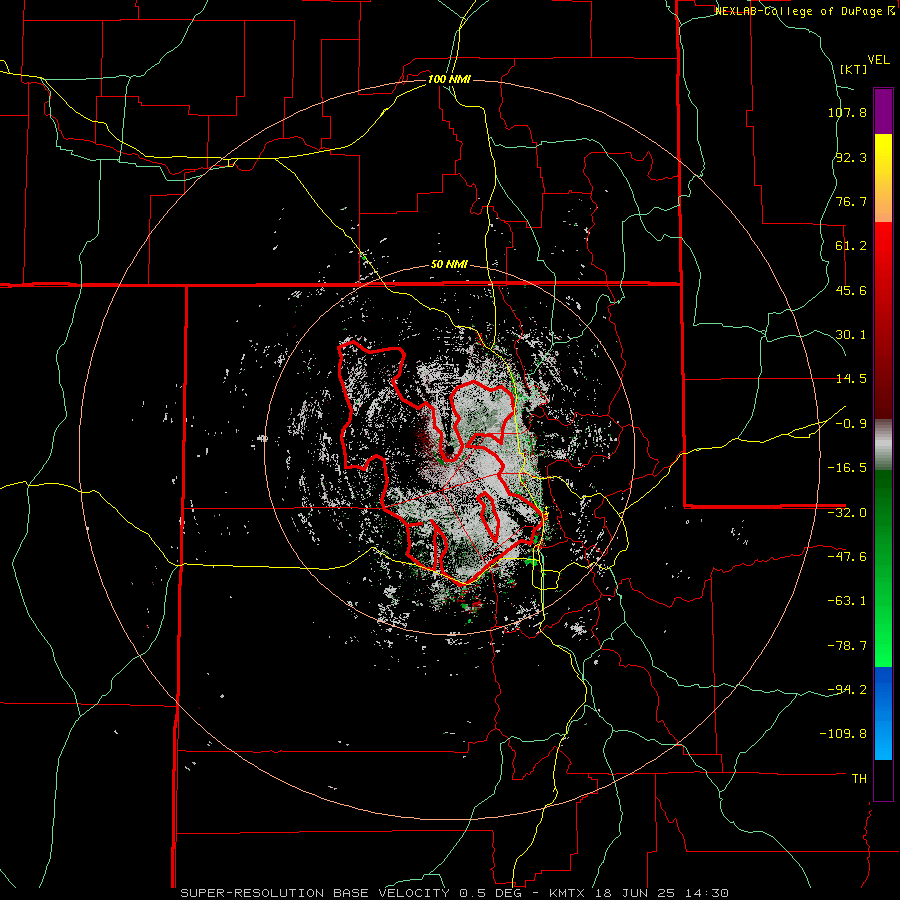Select the -109.8 legend value
Screen dimensions: 900x900
[844, 734]
